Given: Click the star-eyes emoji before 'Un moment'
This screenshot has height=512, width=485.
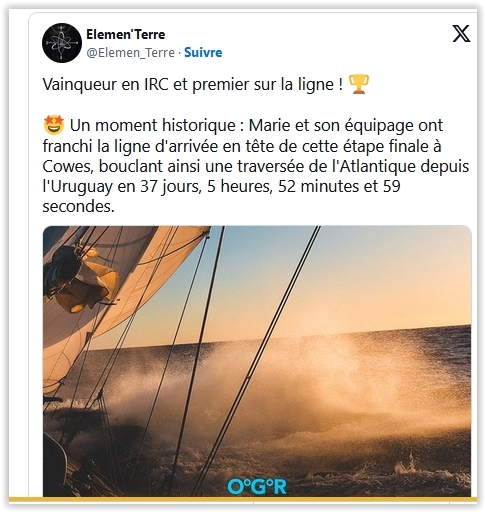Looking at the screenshot, I should tap(54, 125).
